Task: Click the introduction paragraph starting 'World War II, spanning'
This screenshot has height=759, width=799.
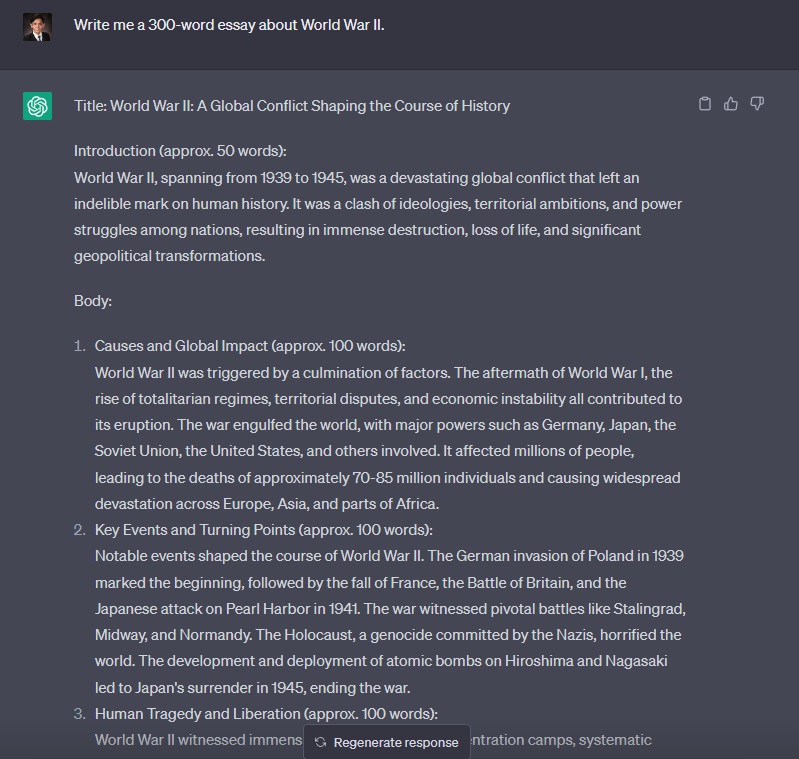Action: click(378, 217)
